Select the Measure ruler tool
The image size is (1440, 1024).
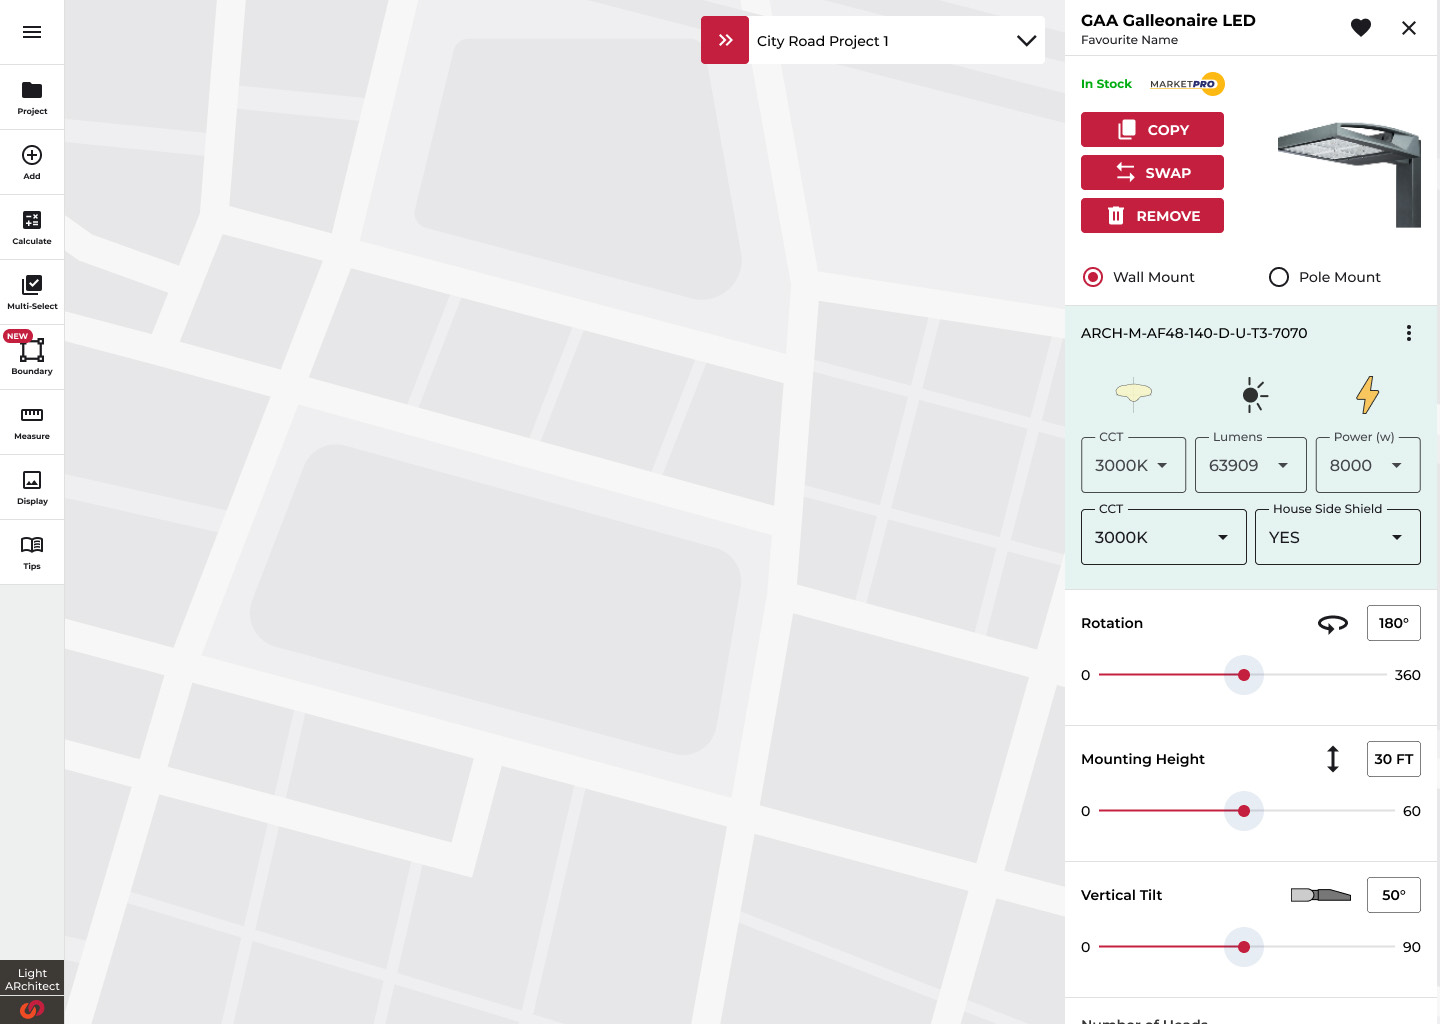tap(32, 423)
